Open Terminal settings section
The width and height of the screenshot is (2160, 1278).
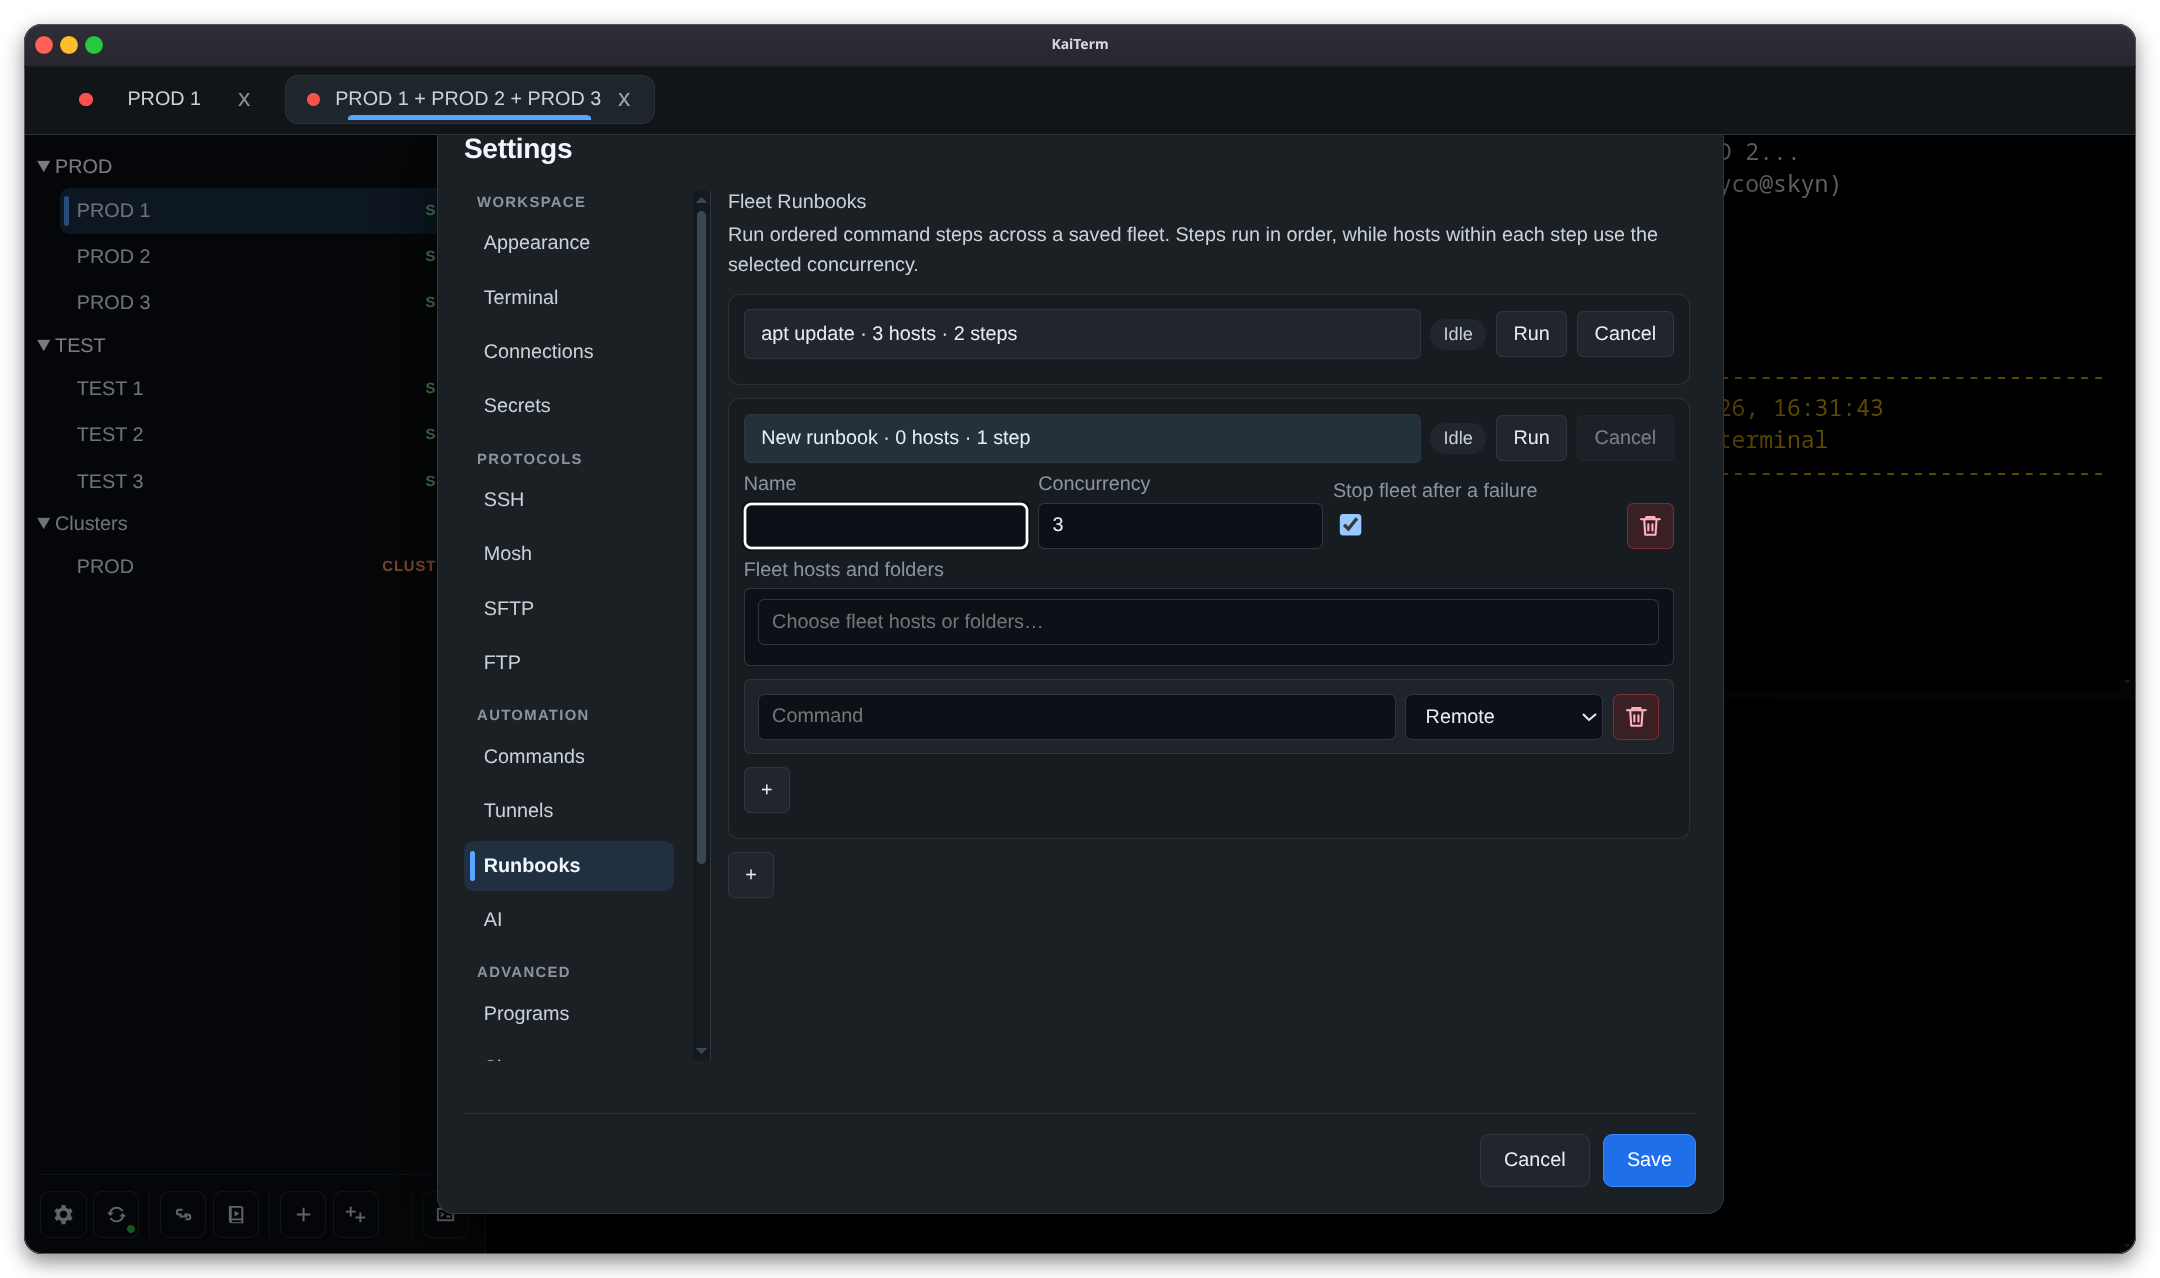coord(568,298)
